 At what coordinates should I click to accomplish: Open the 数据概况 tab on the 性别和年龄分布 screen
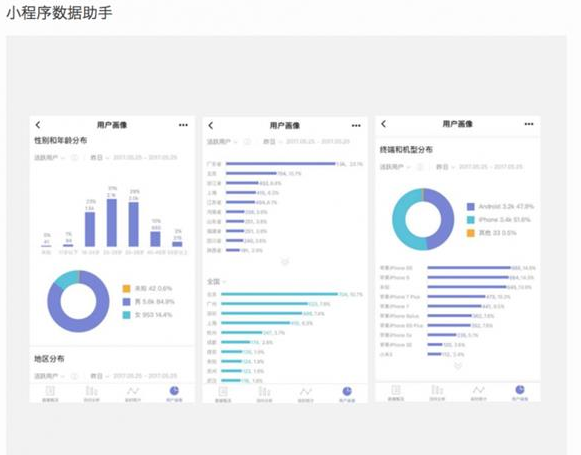click(50, 393)
